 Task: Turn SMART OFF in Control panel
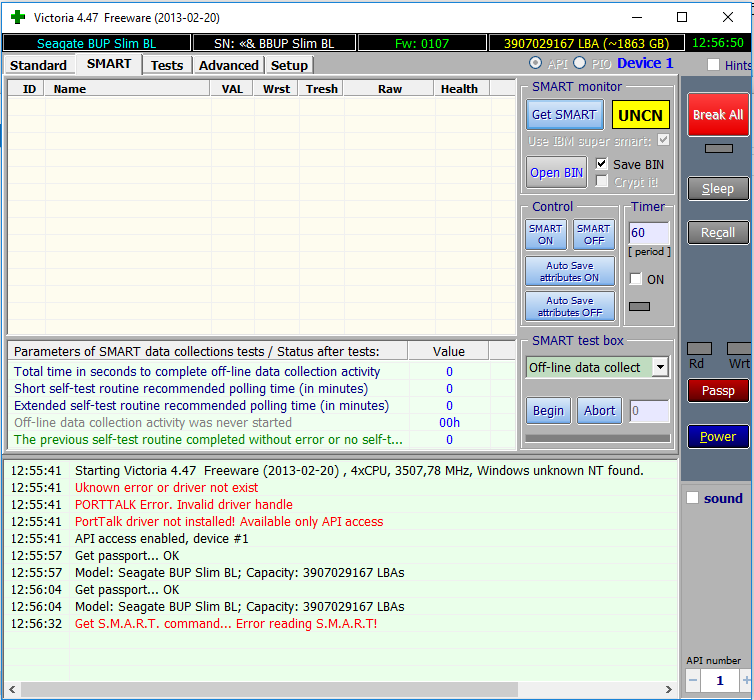tap(593, 235)
